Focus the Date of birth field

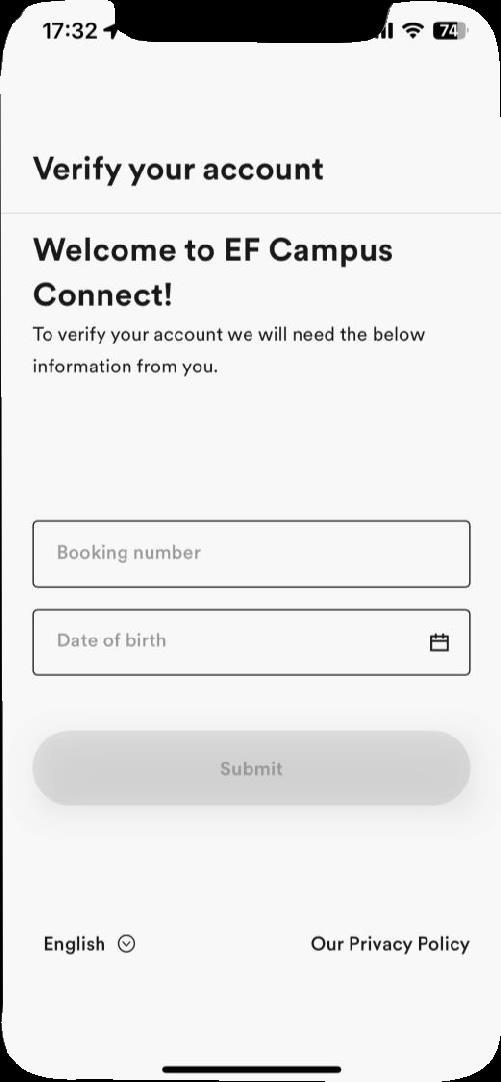251,642
